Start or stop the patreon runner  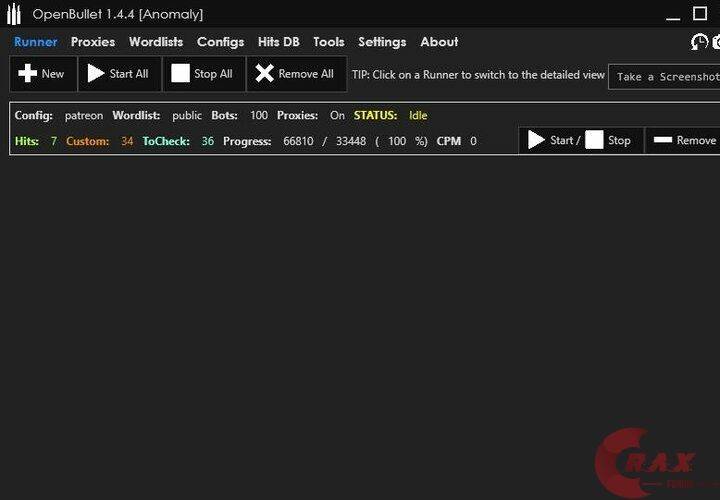point(581,140)
